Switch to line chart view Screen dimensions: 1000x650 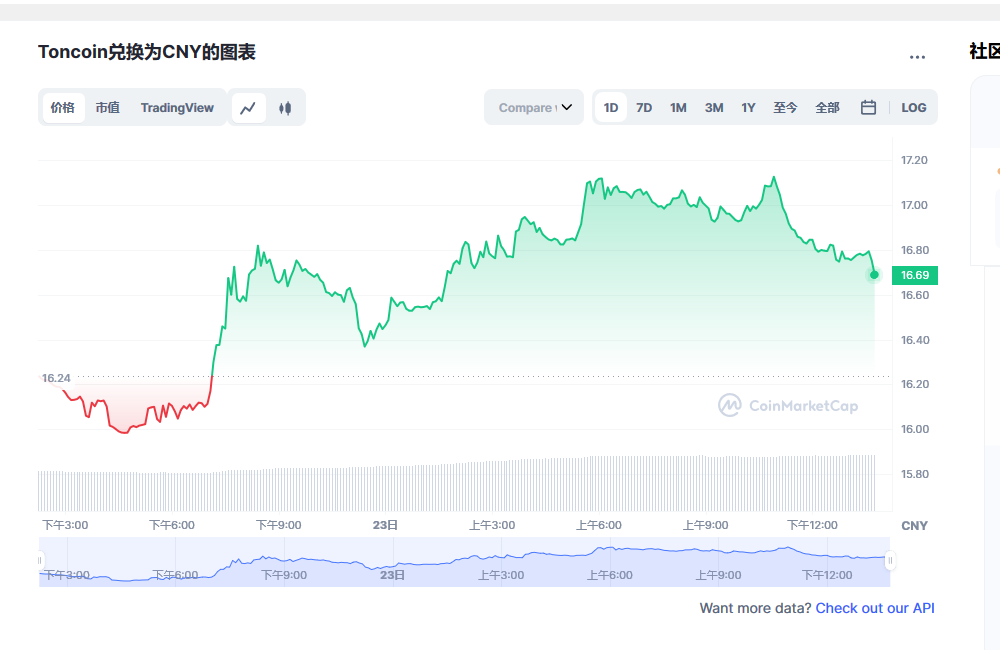pyautogui.click(x=248, y=108)
